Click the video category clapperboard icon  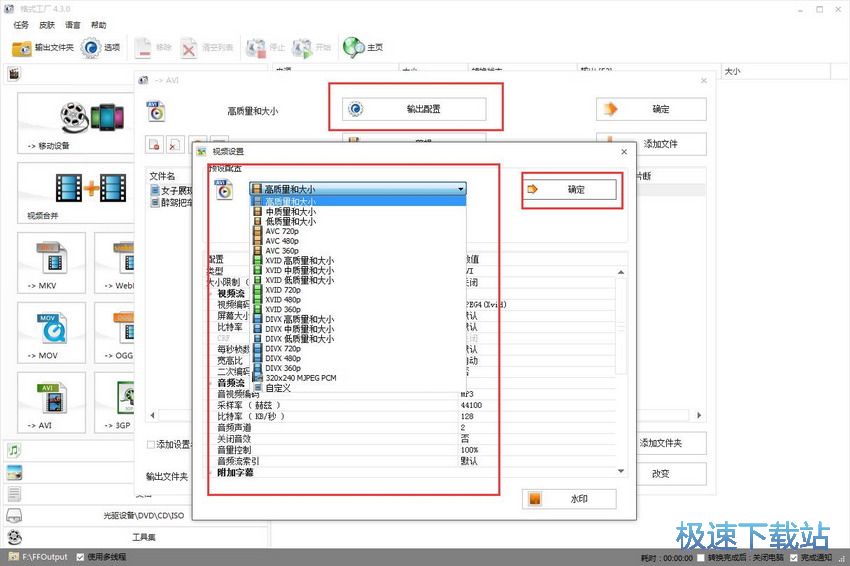click(x=14, y=73)
